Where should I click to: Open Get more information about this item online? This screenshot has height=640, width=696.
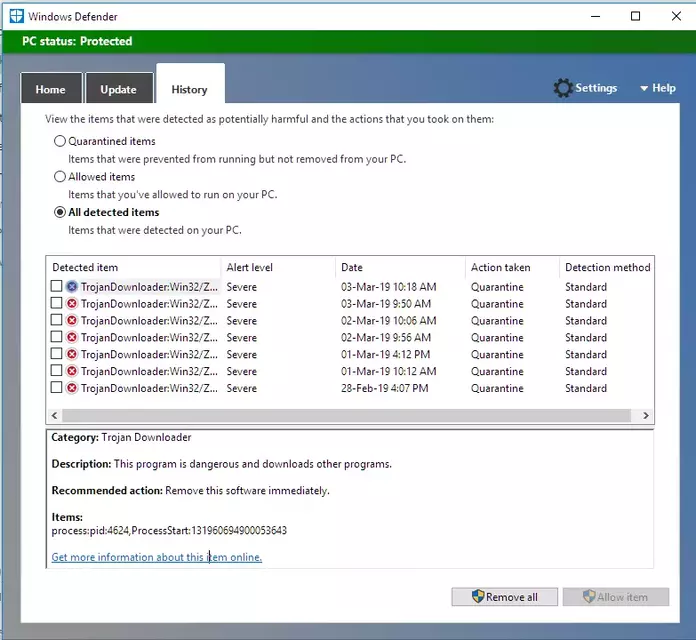click(157, 557)
